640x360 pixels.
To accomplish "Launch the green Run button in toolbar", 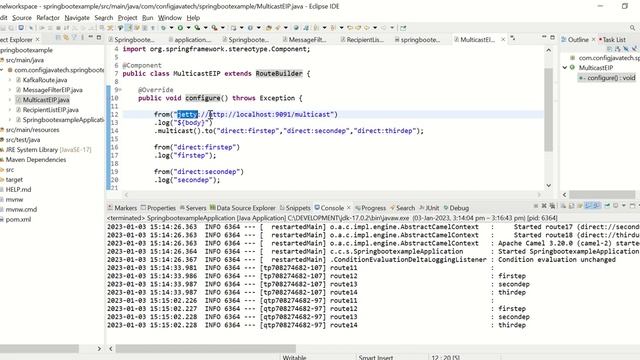I will pyautogui.click(x=180, y=28).
